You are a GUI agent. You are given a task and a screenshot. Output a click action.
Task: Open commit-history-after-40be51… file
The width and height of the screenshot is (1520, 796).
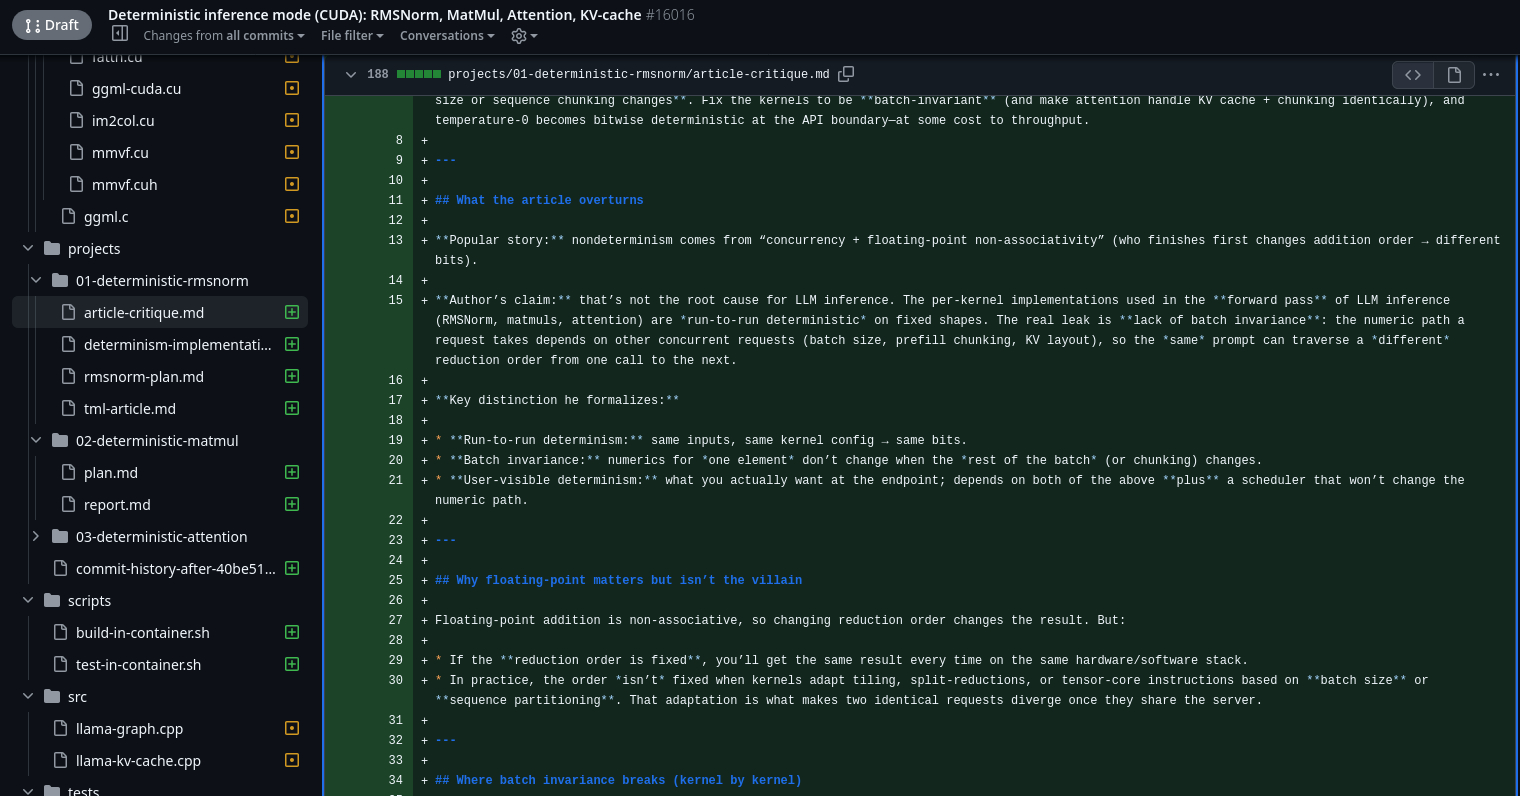click(x=176, y=569)
